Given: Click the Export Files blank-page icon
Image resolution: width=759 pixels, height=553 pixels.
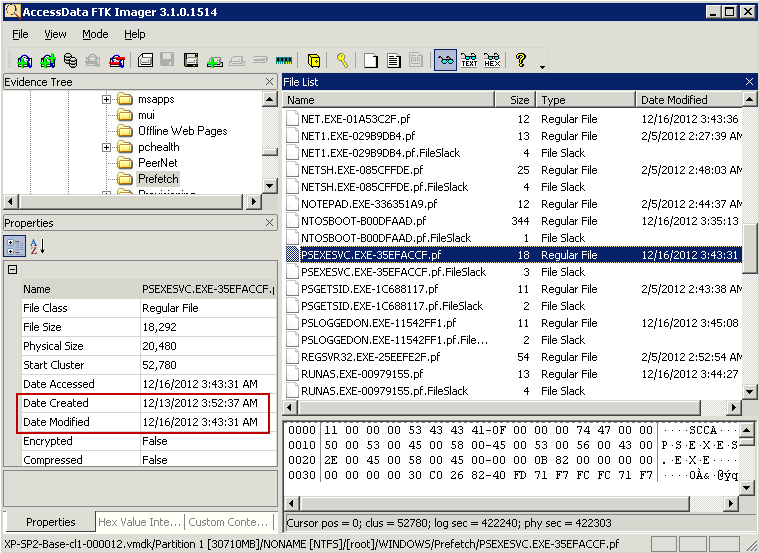Looking at the screenshot, I should tap(371, 61).
